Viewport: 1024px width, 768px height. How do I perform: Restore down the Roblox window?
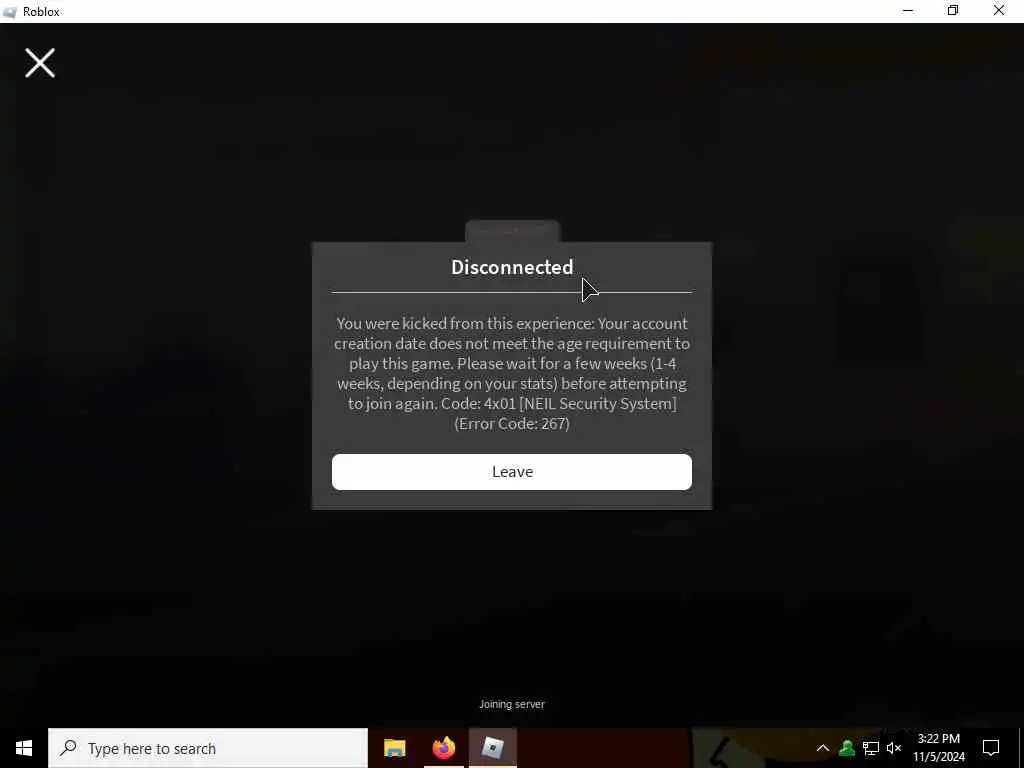tap(953, 11)
